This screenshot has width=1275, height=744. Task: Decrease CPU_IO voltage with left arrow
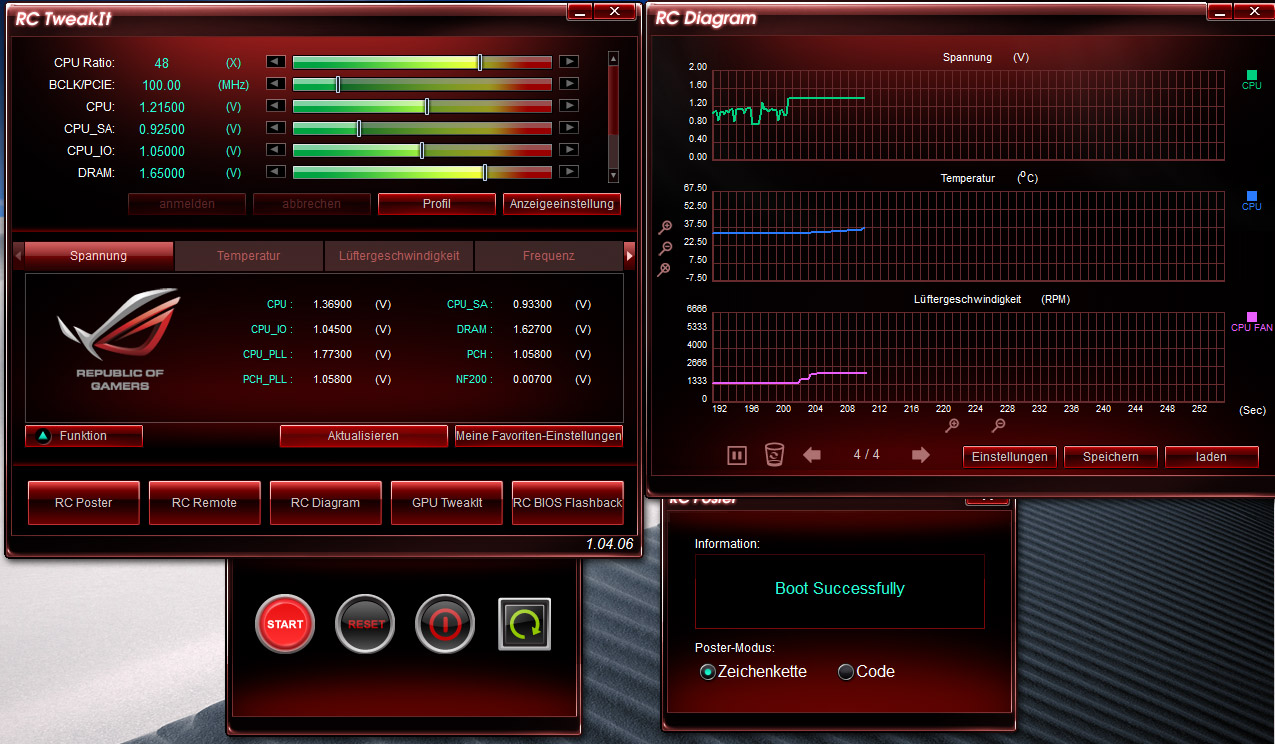click(275, 150)
